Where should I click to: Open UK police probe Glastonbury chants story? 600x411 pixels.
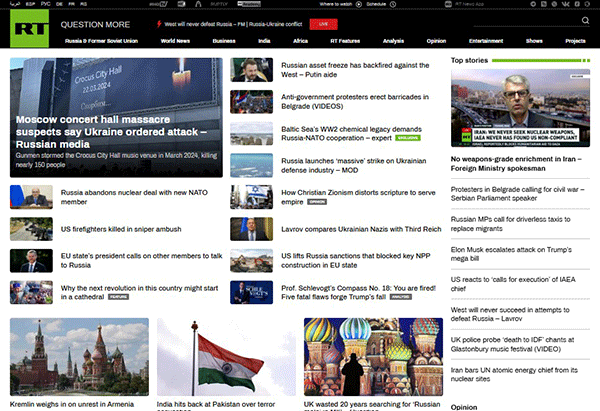click(x=512, y=344)
